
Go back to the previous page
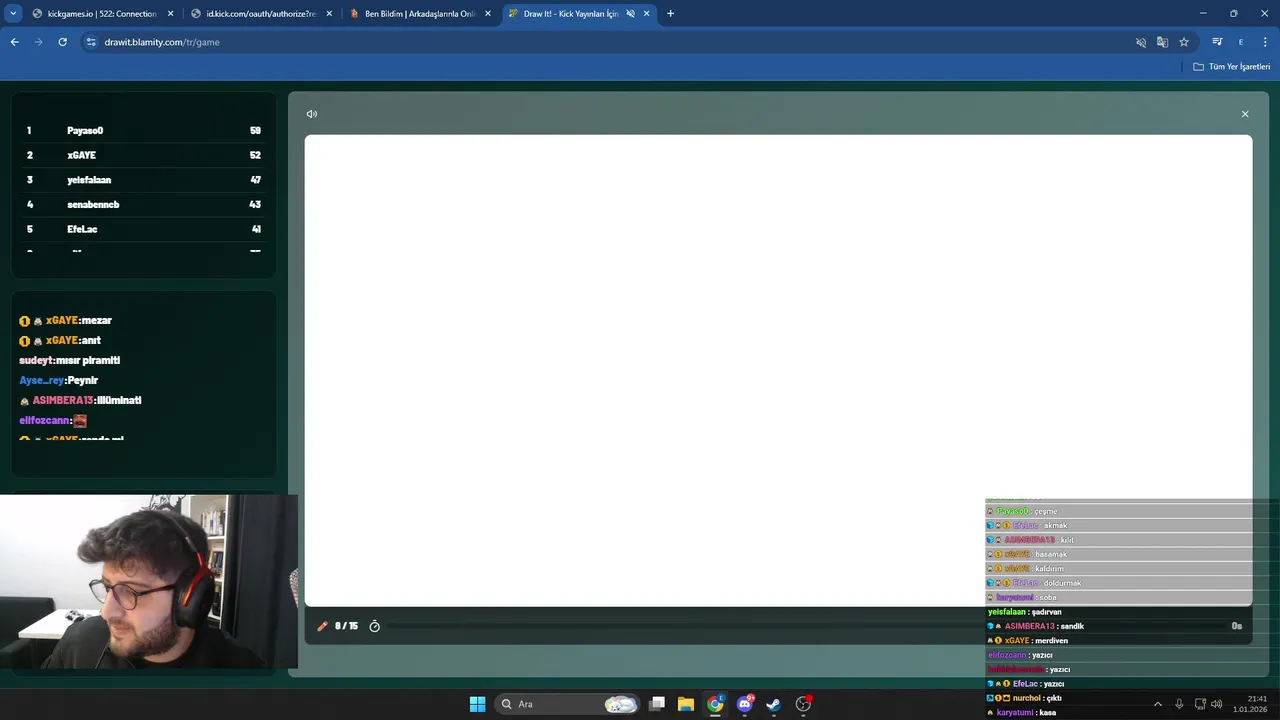(14, 42)
